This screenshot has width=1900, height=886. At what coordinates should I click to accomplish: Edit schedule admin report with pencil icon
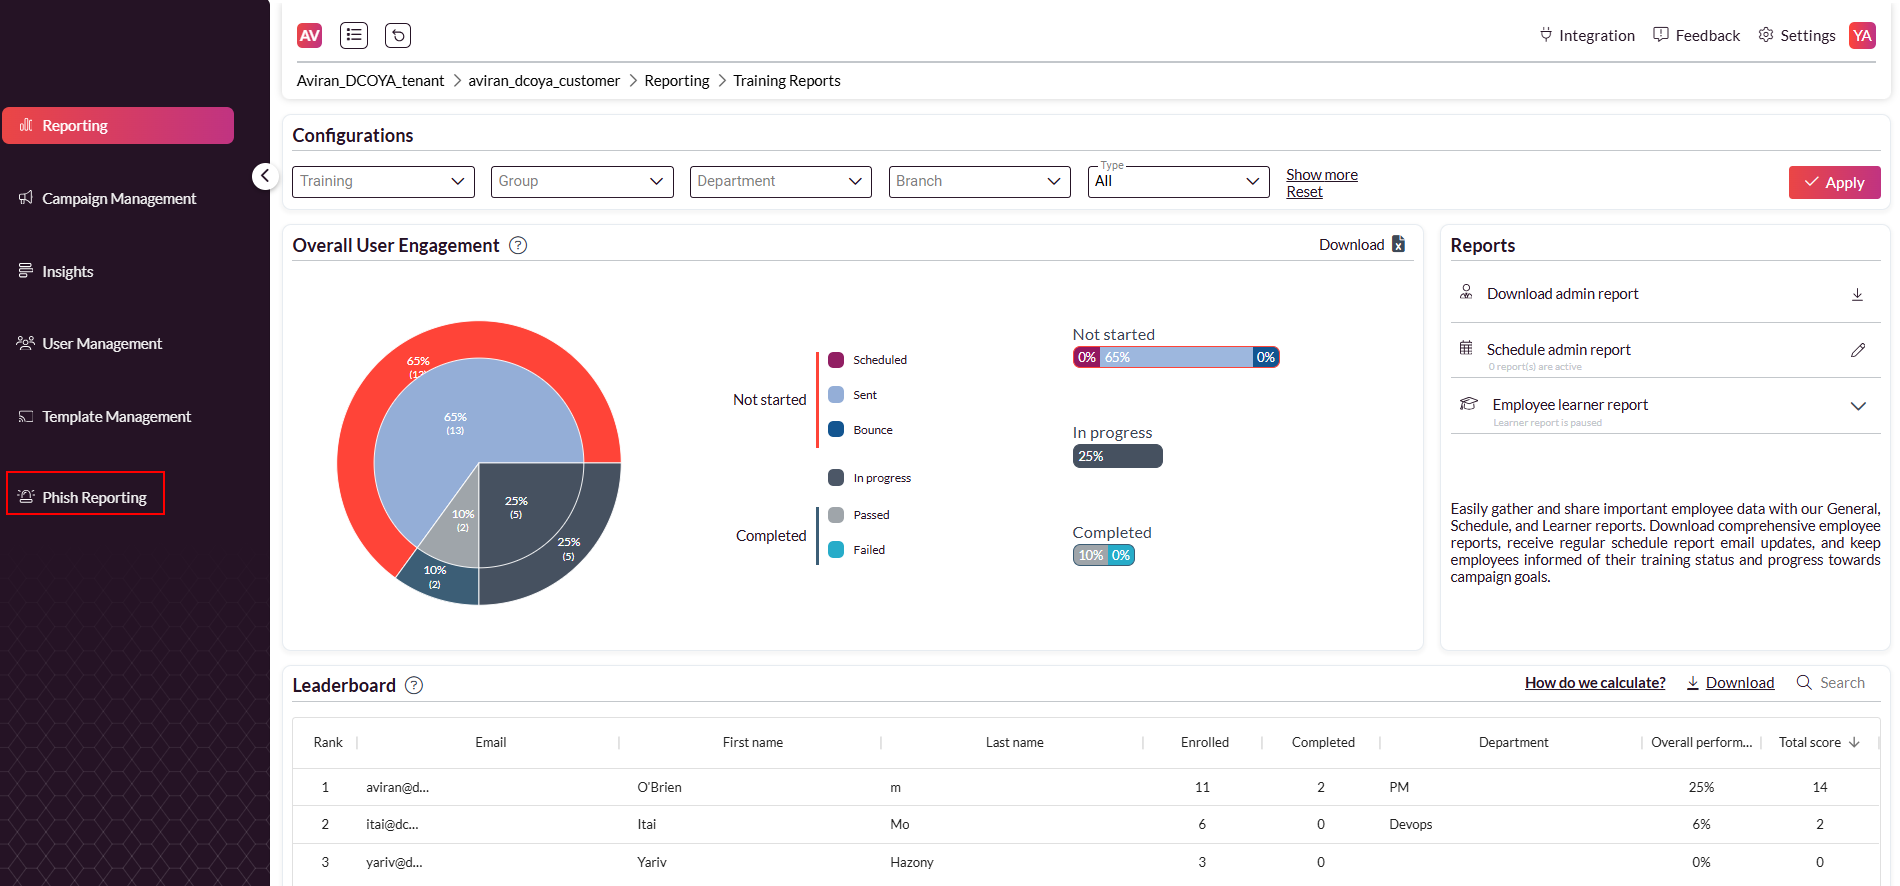point(1857,350)
